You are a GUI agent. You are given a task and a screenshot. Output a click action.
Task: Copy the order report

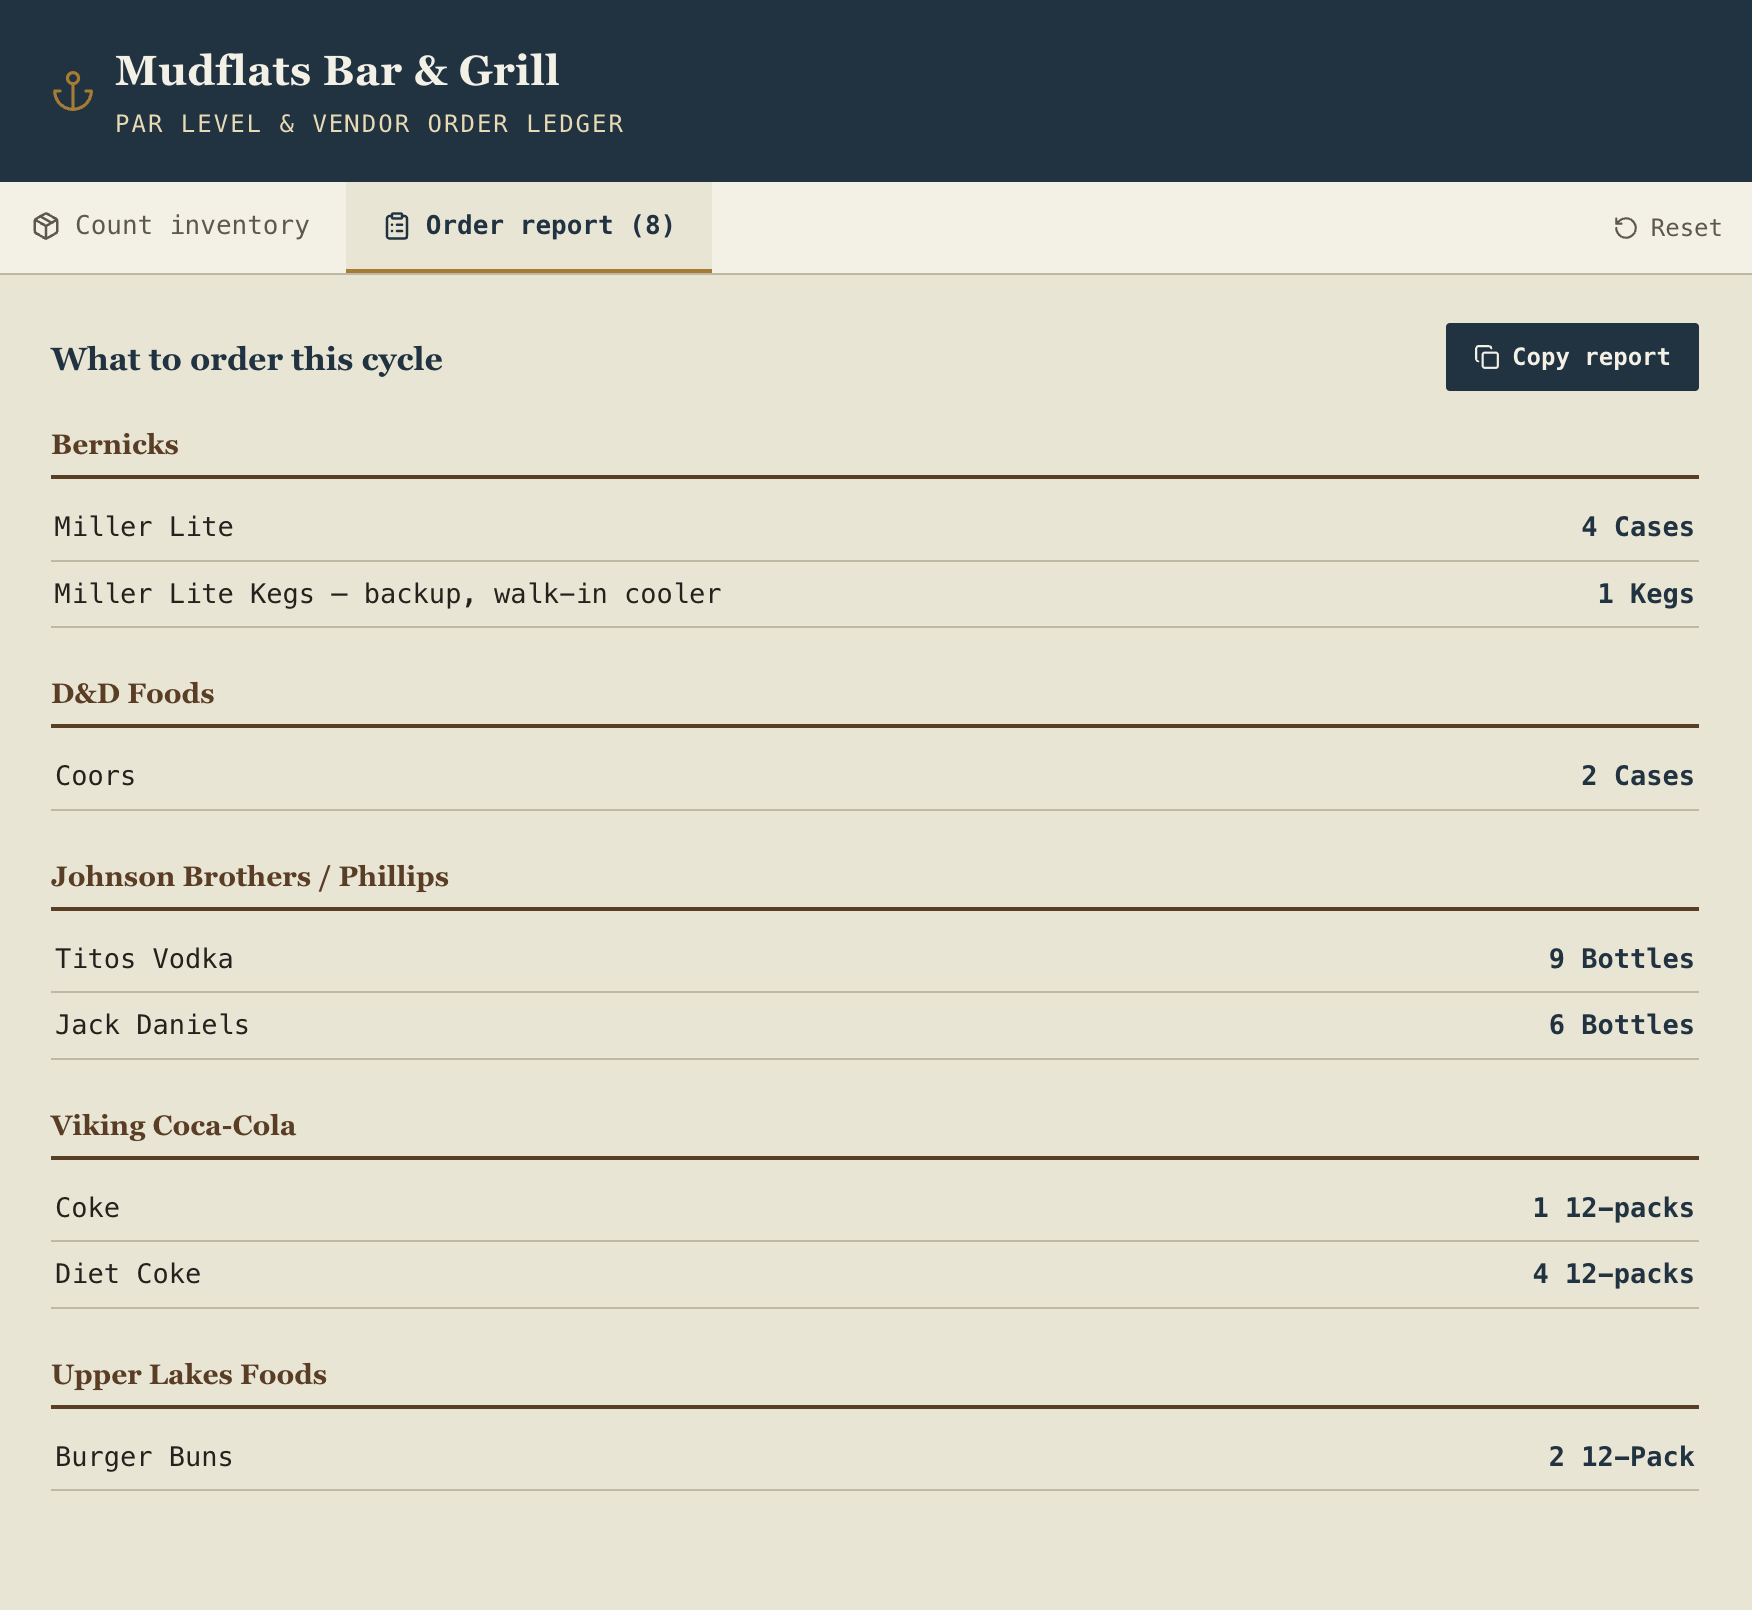coord(1572,357)
